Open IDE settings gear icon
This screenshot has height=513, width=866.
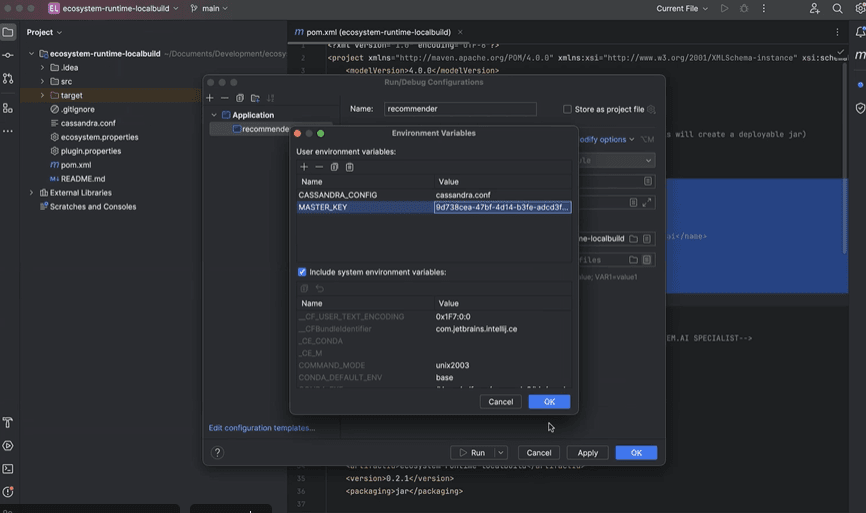coord(860,8)
